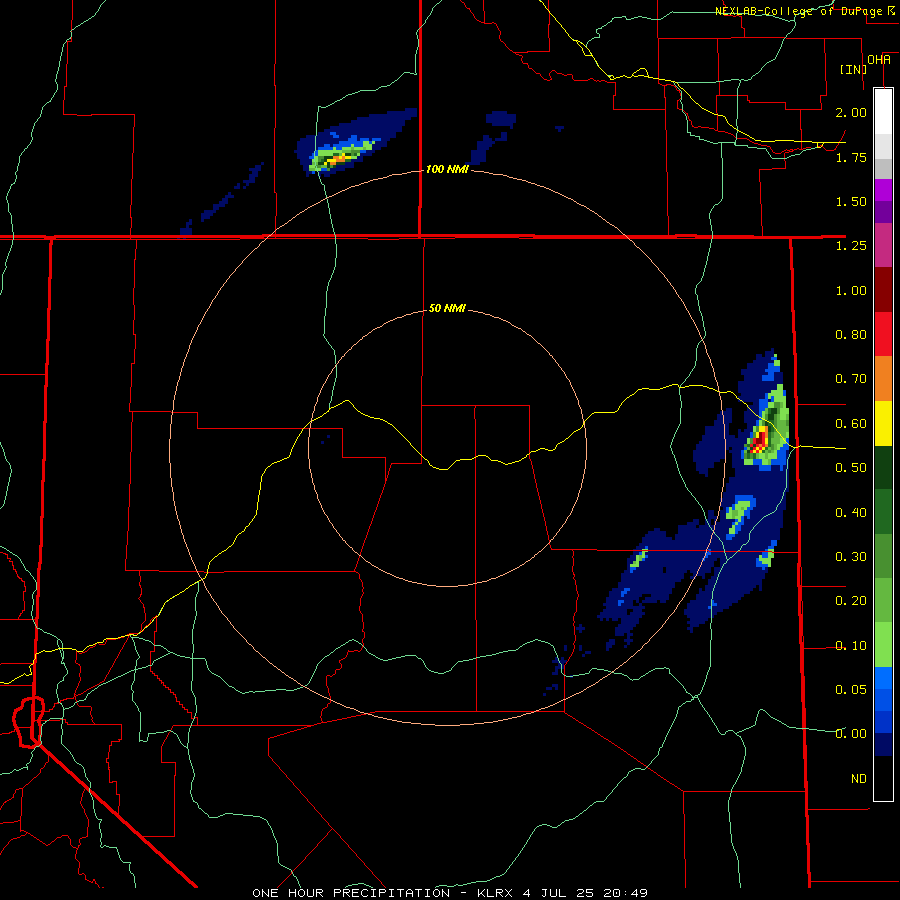Image resolution: width=900 pixels, height=900 pixels.
Task: Click the ND legend label
Action: tap(859, 779)
